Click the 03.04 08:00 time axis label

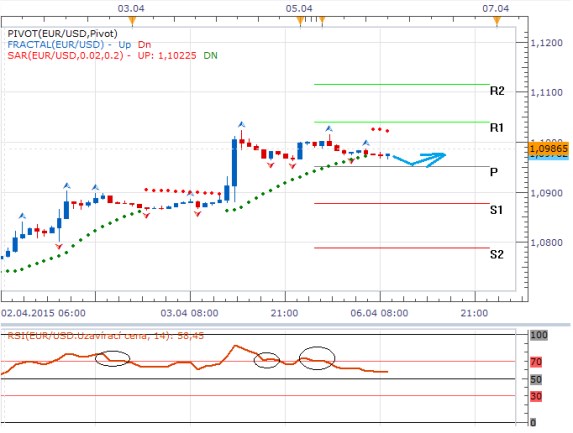pos(189,313)
